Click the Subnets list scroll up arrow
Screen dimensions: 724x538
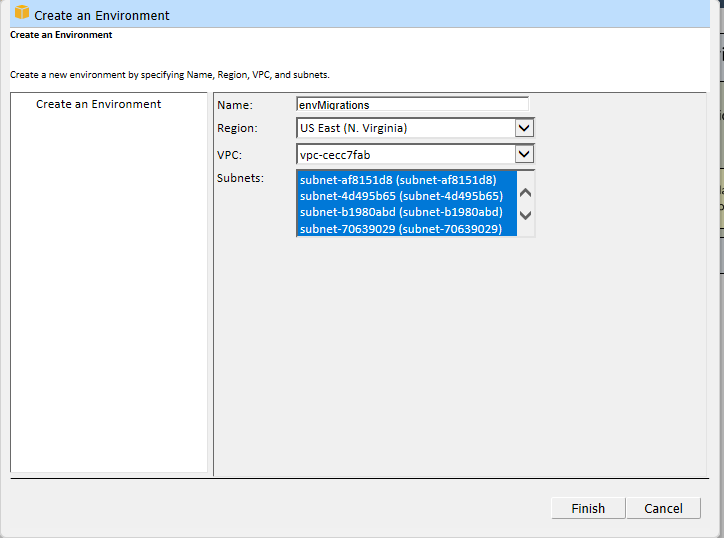click(x=525, y=193)
